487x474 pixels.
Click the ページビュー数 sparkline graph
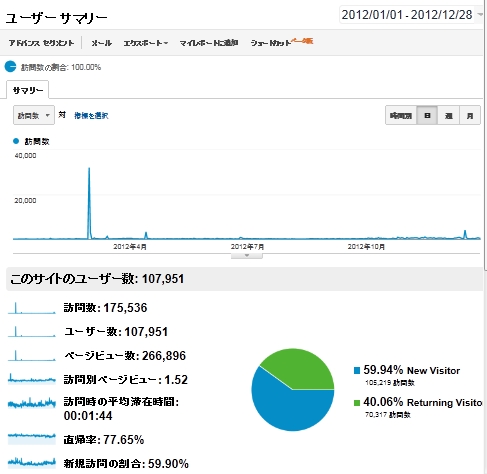[32, 355]
